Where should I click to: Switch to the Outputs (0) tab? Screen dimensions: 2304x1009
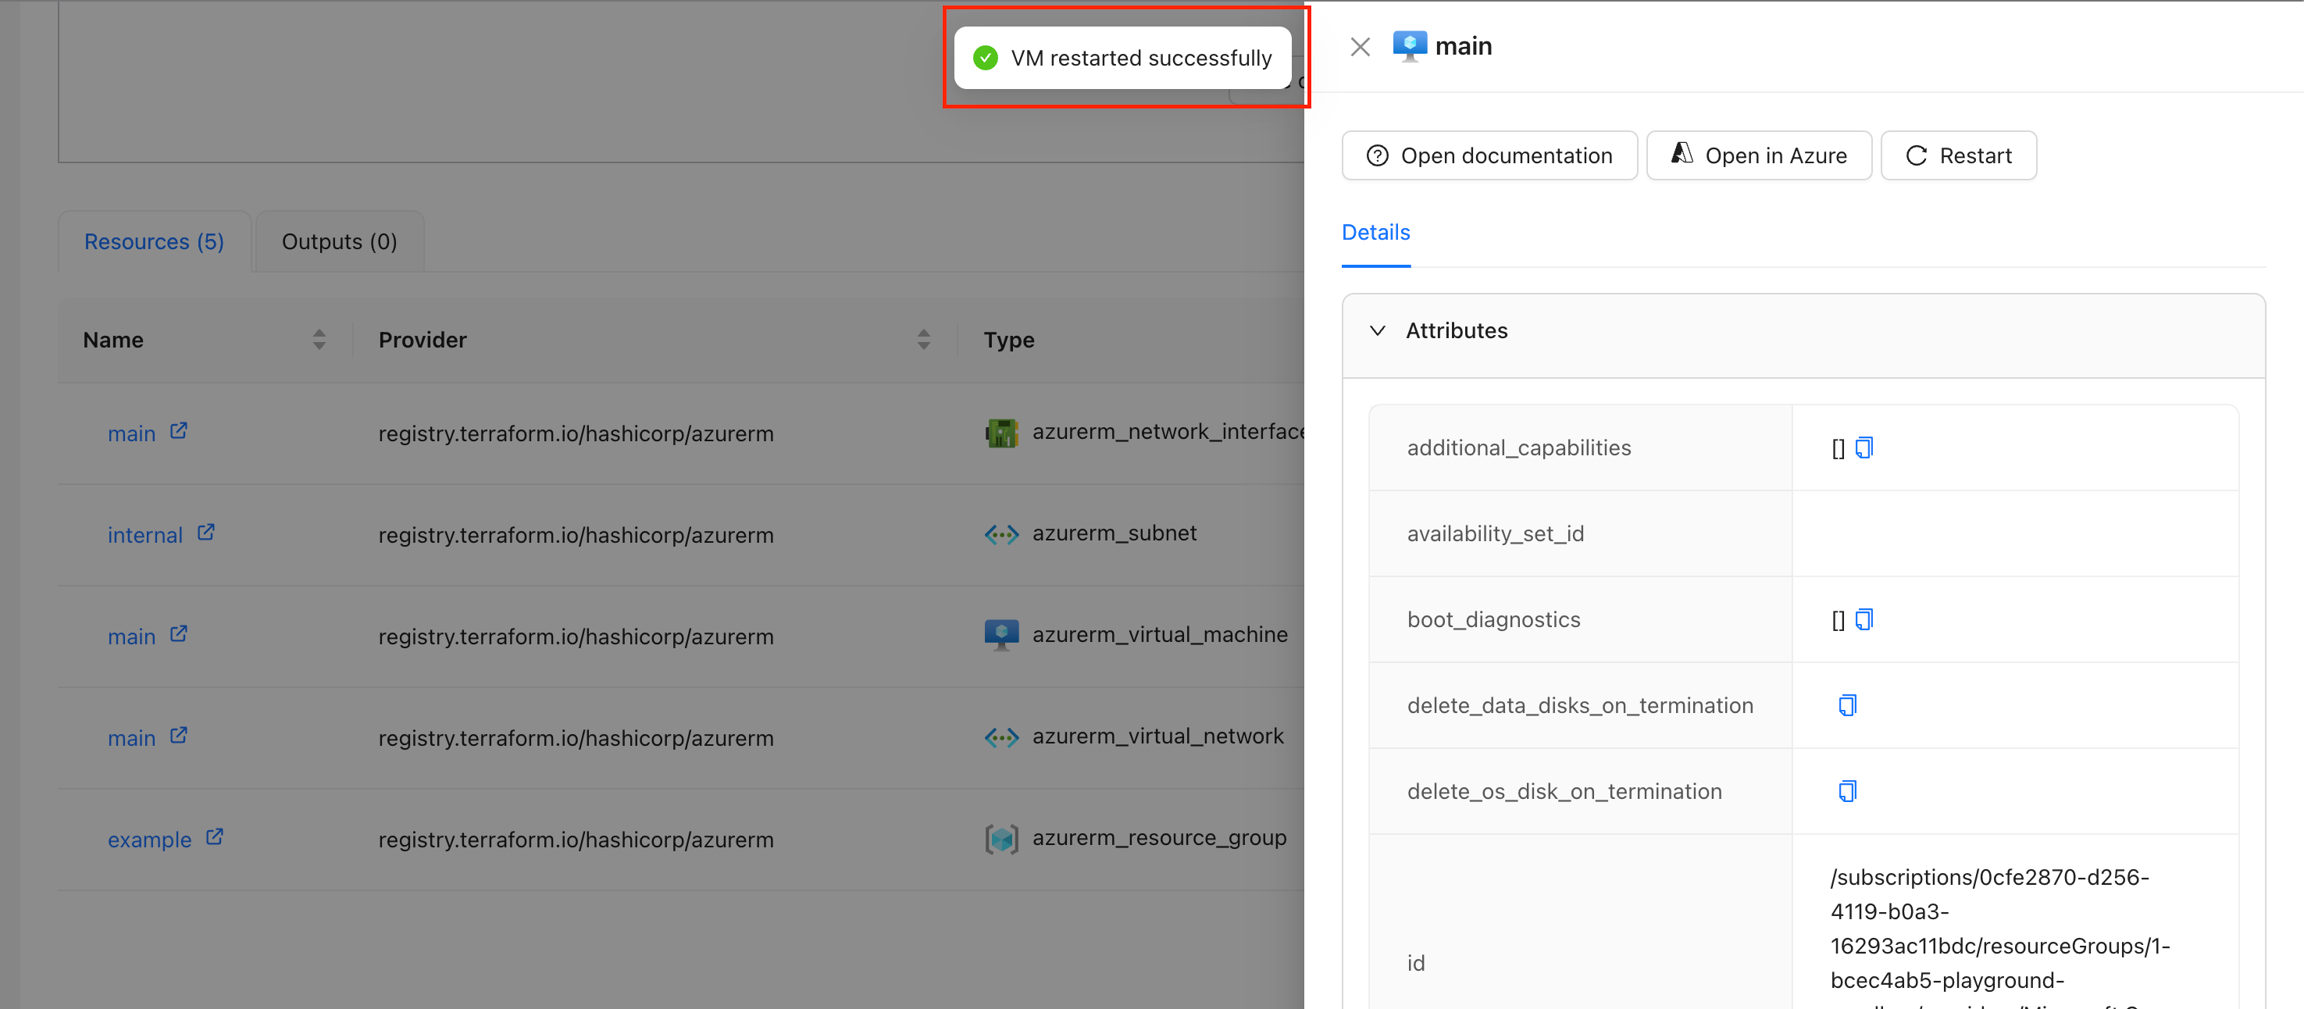tap(339, 242)
